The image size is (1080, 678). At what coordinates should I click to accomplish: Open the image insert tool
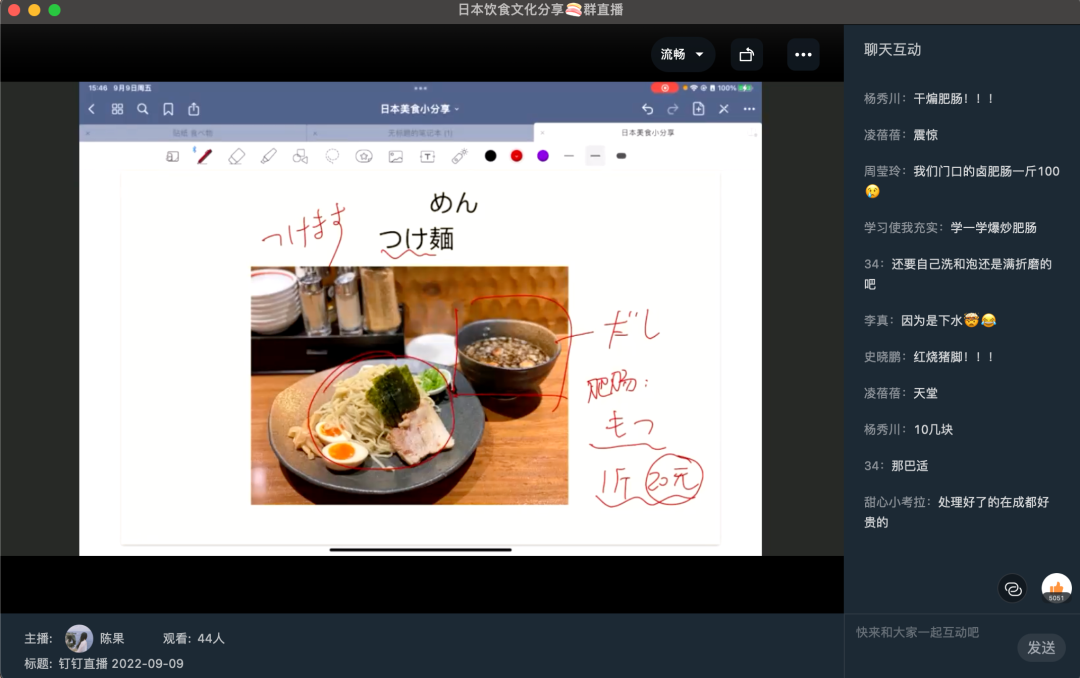pyautogui.click(x=397, y=156)
